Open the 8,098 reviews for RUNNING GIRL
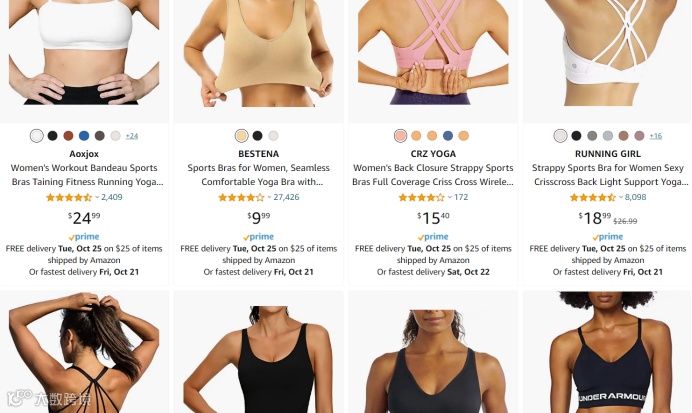The height and width of the screenshot is (413, 692). pyautogui.click(x=636, y=197)
